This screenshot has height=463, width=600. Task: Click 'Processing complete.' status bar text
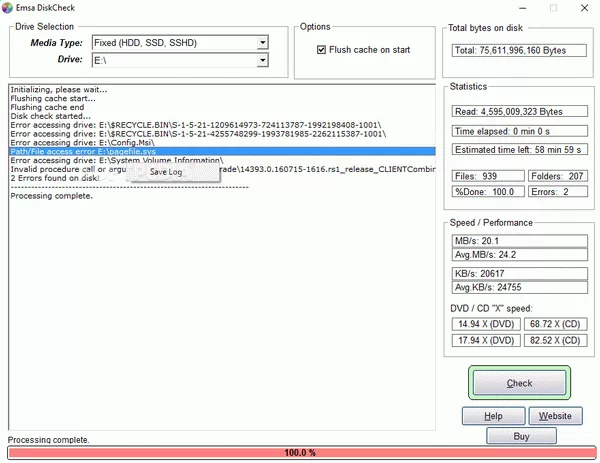click(49, 440)
